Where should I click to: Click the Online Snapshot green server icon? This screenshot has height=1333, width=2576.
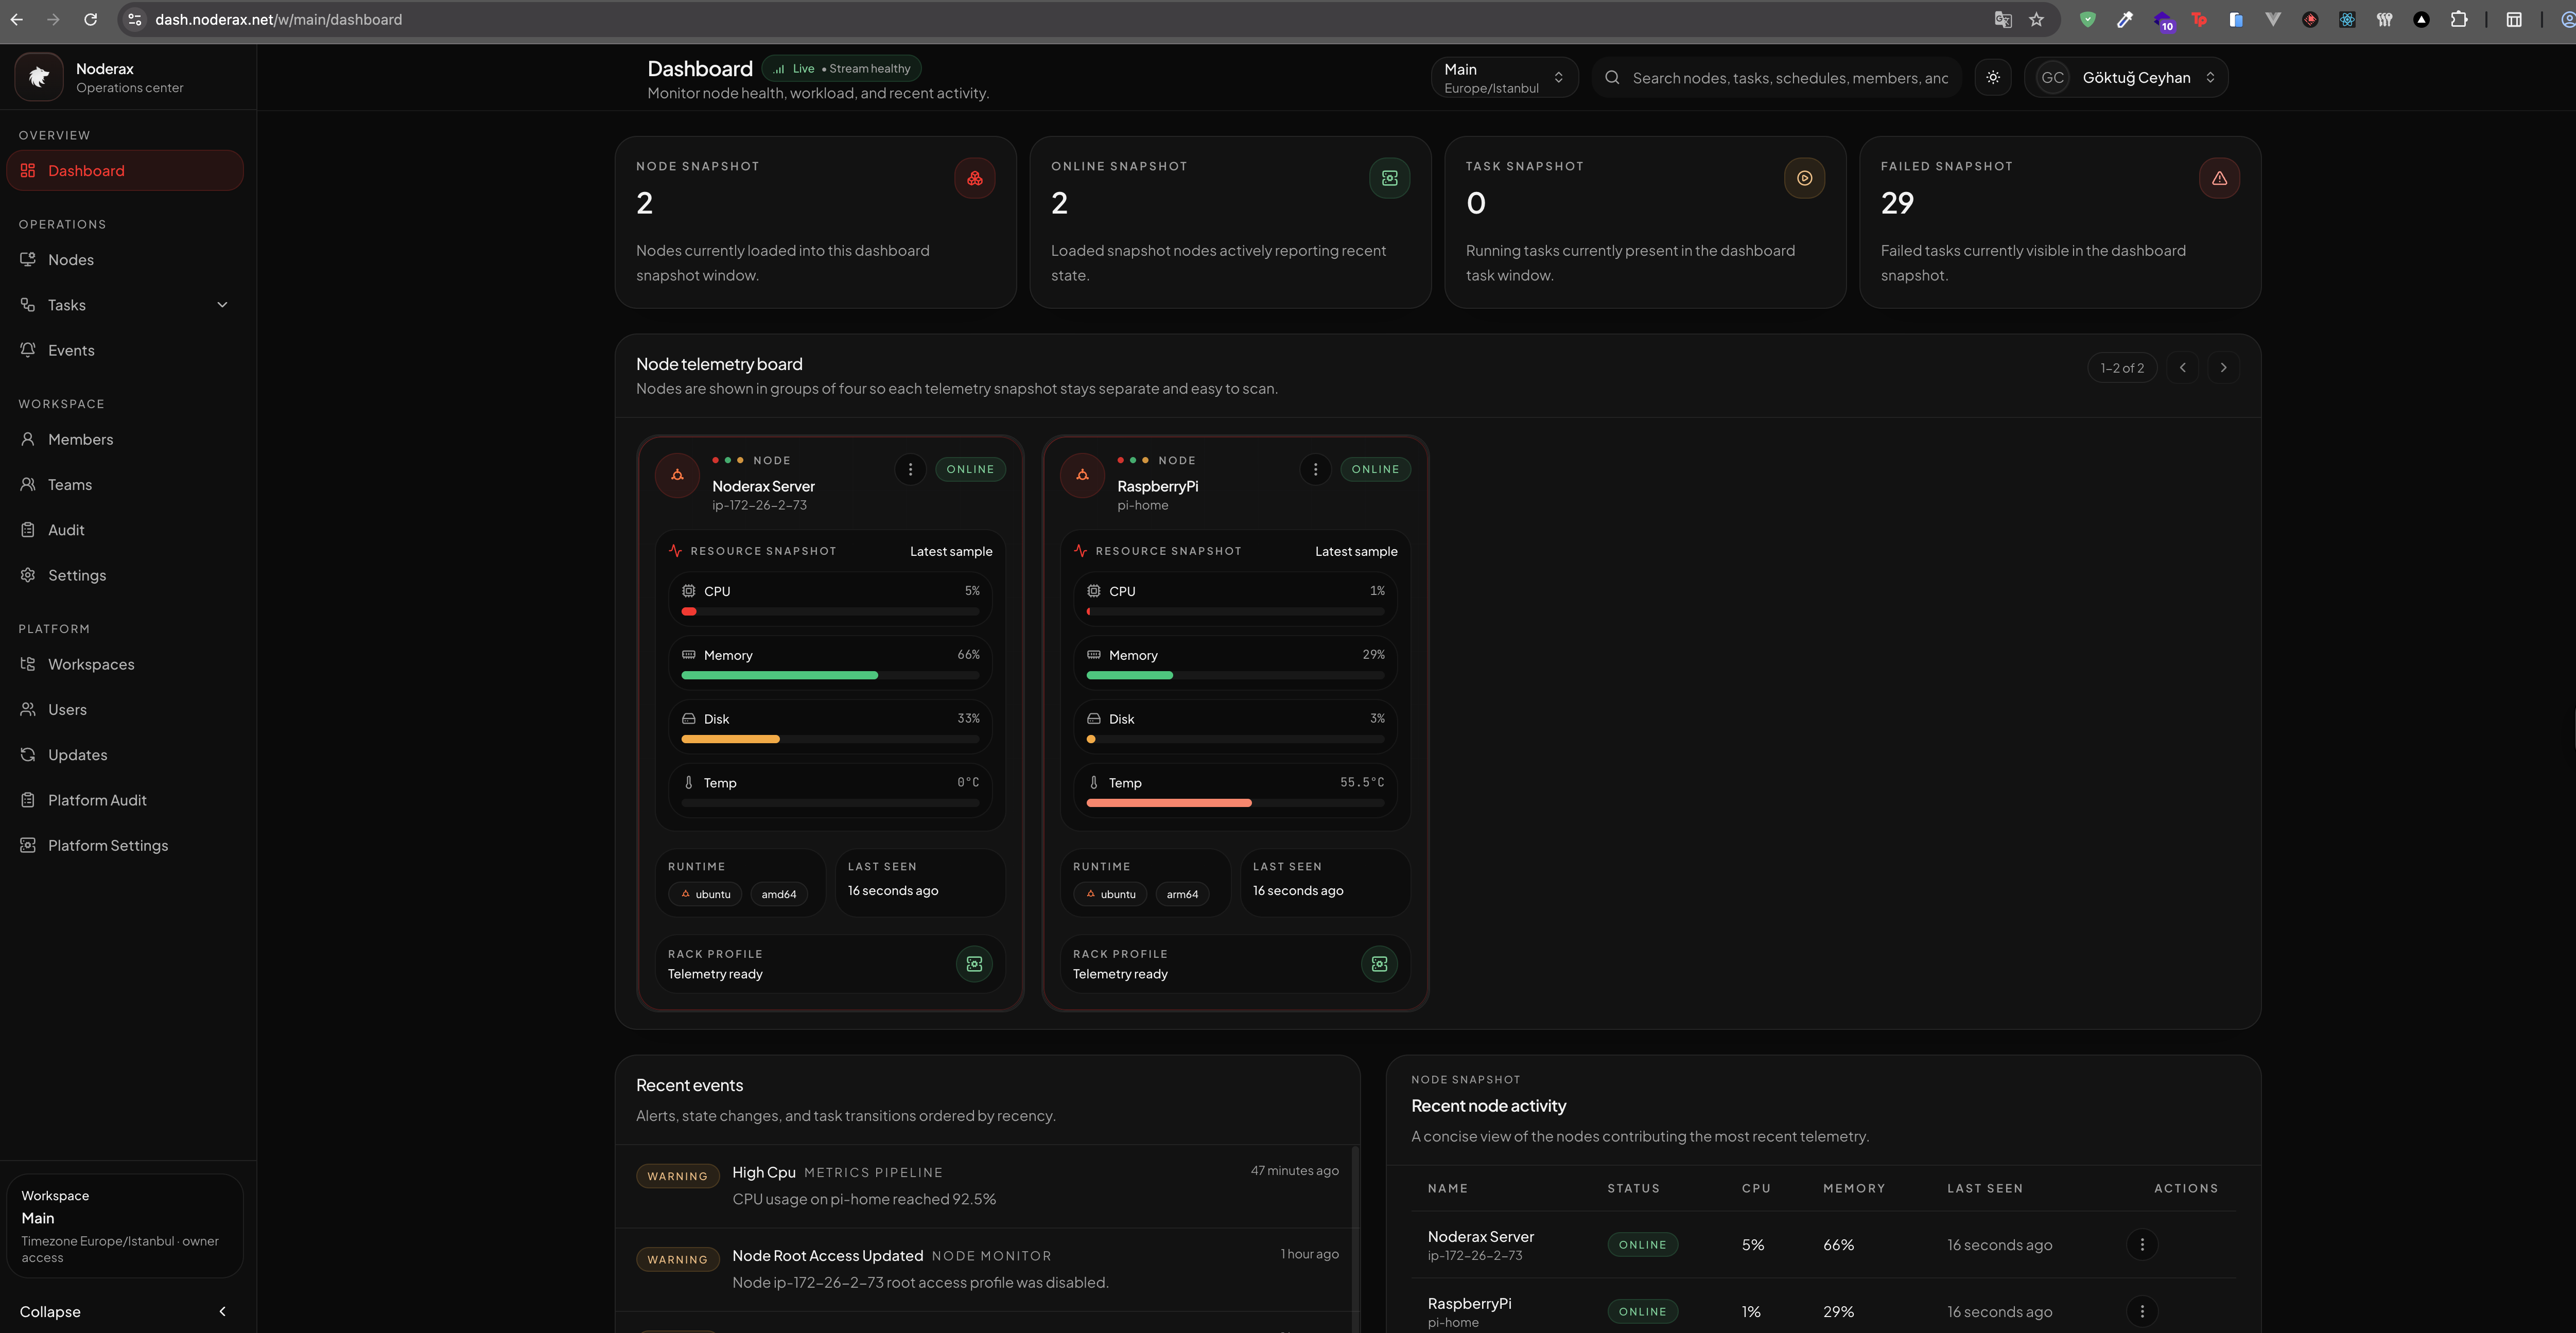coord(1389,178)
